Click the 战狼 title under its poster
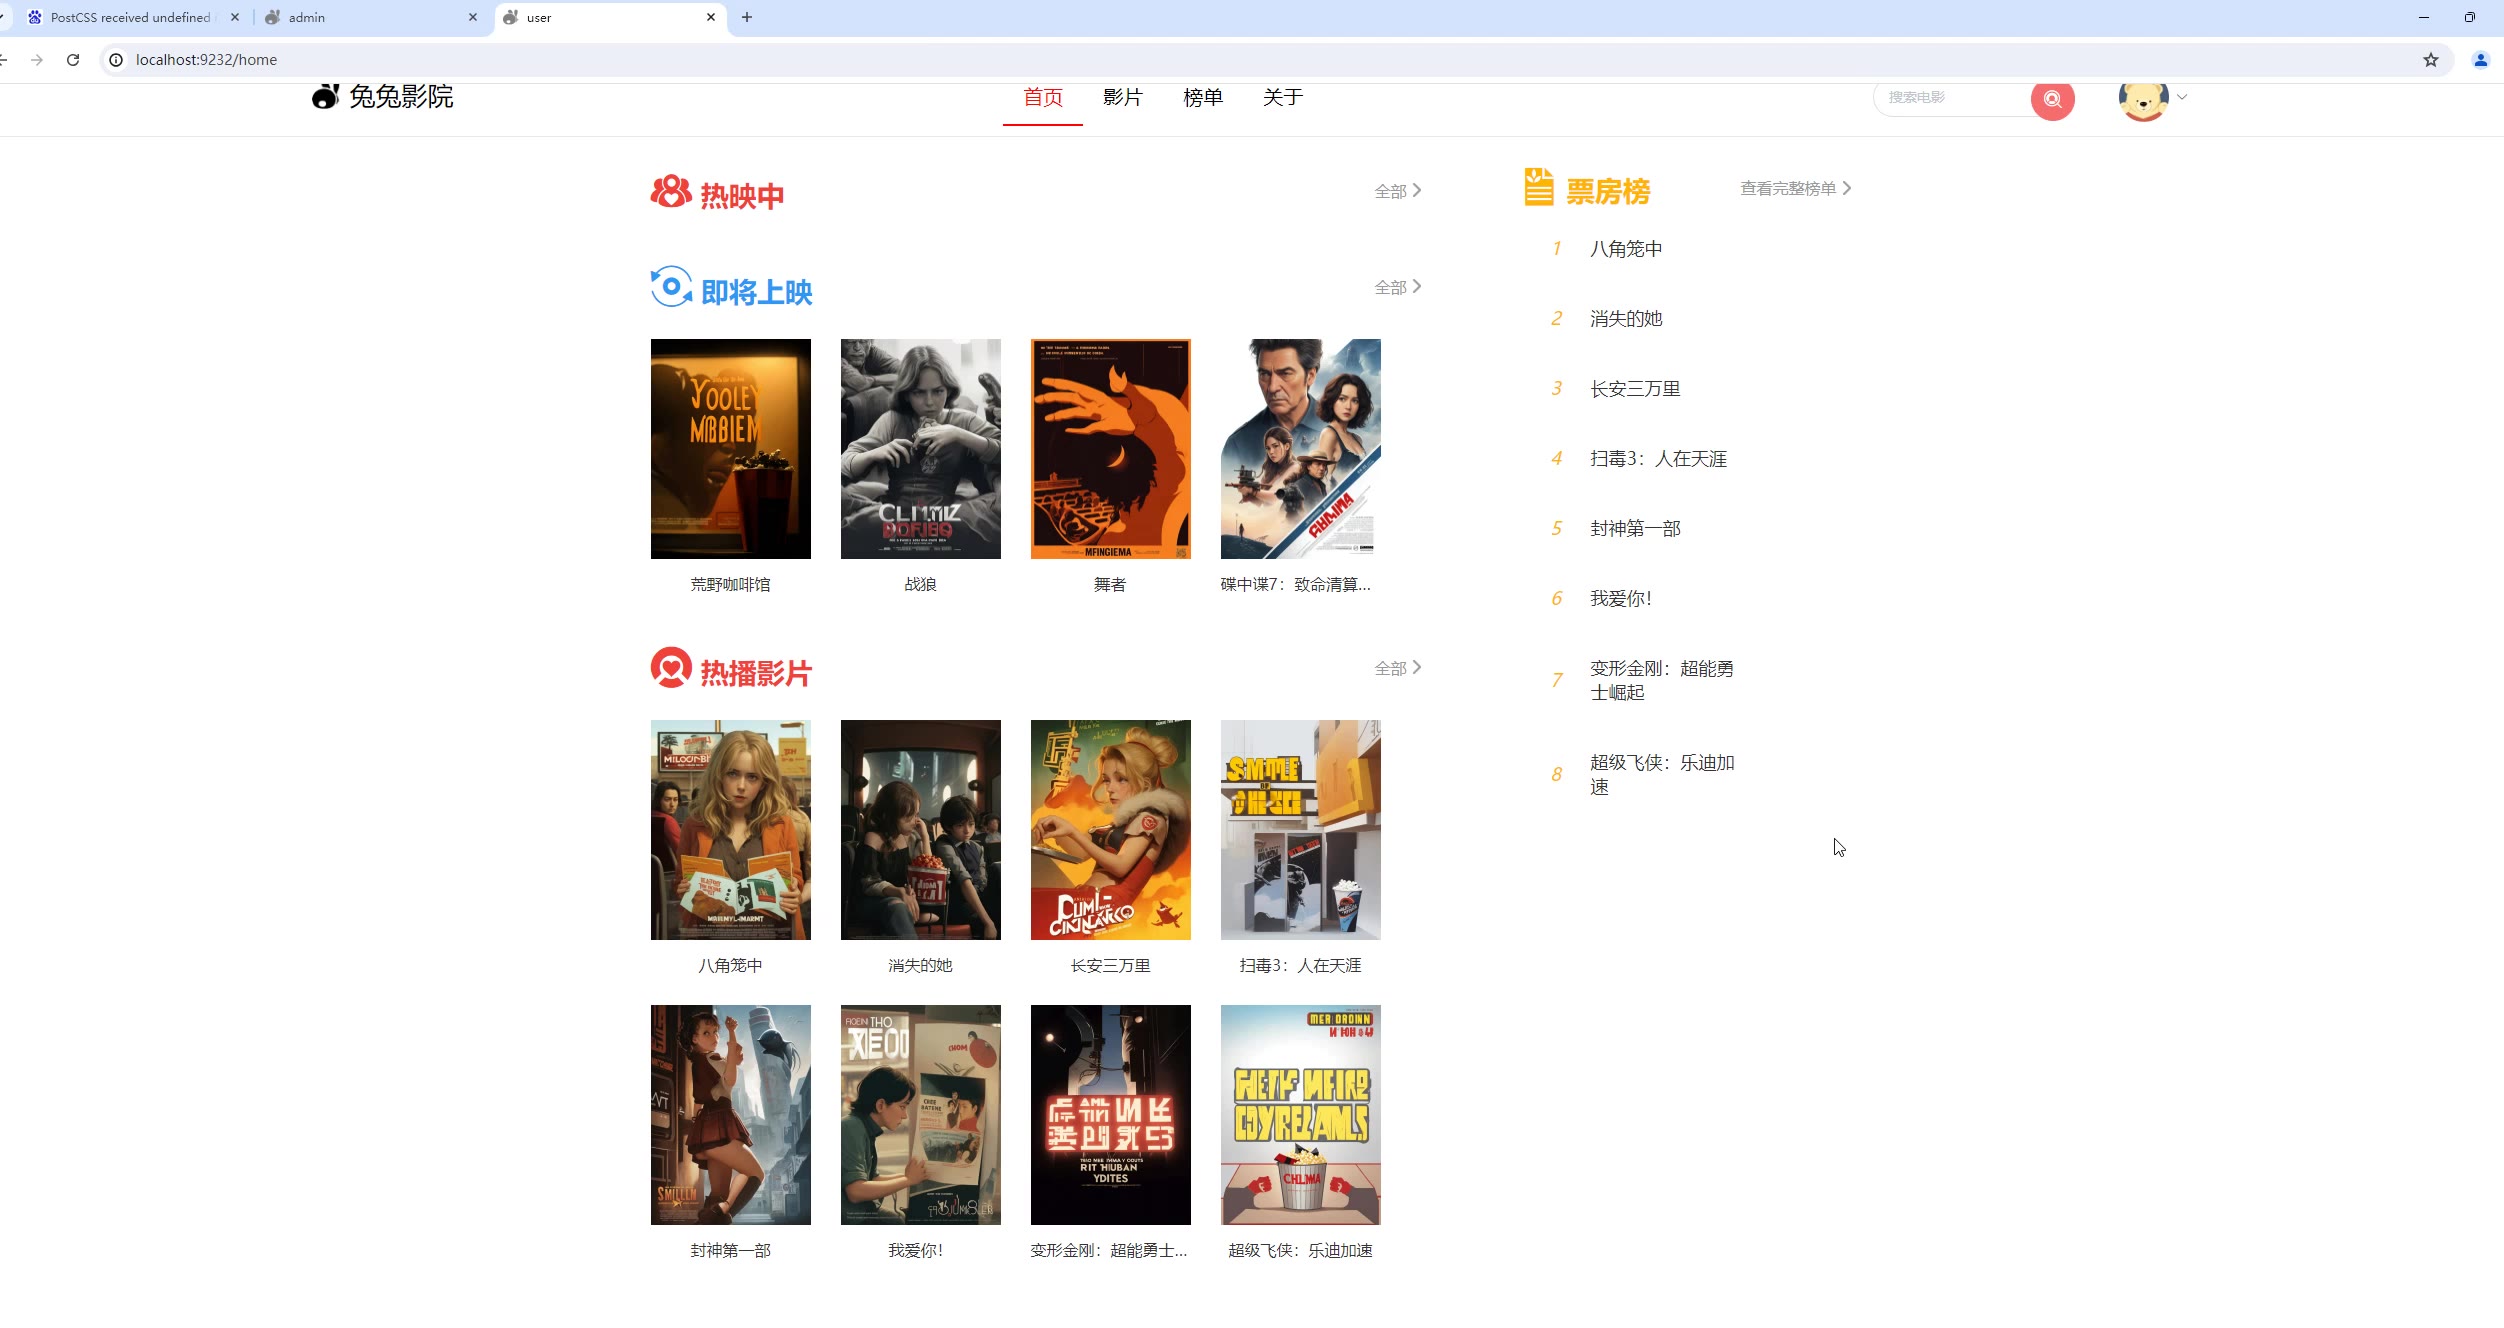Screen dimensions: 2504x1328 [921, 584]
